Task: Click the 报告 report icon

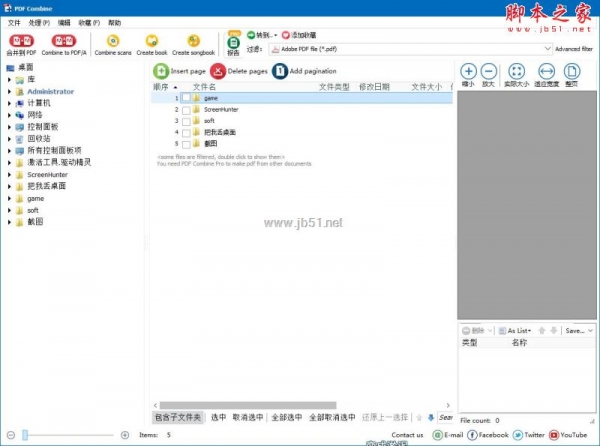Action: point(233,42)
